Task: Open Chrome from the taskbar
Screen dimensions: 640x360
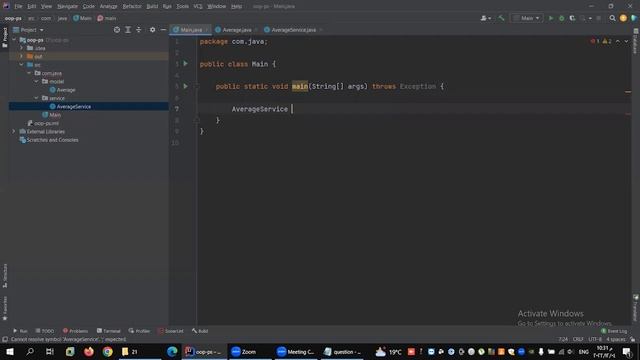Action: [107, 351]
